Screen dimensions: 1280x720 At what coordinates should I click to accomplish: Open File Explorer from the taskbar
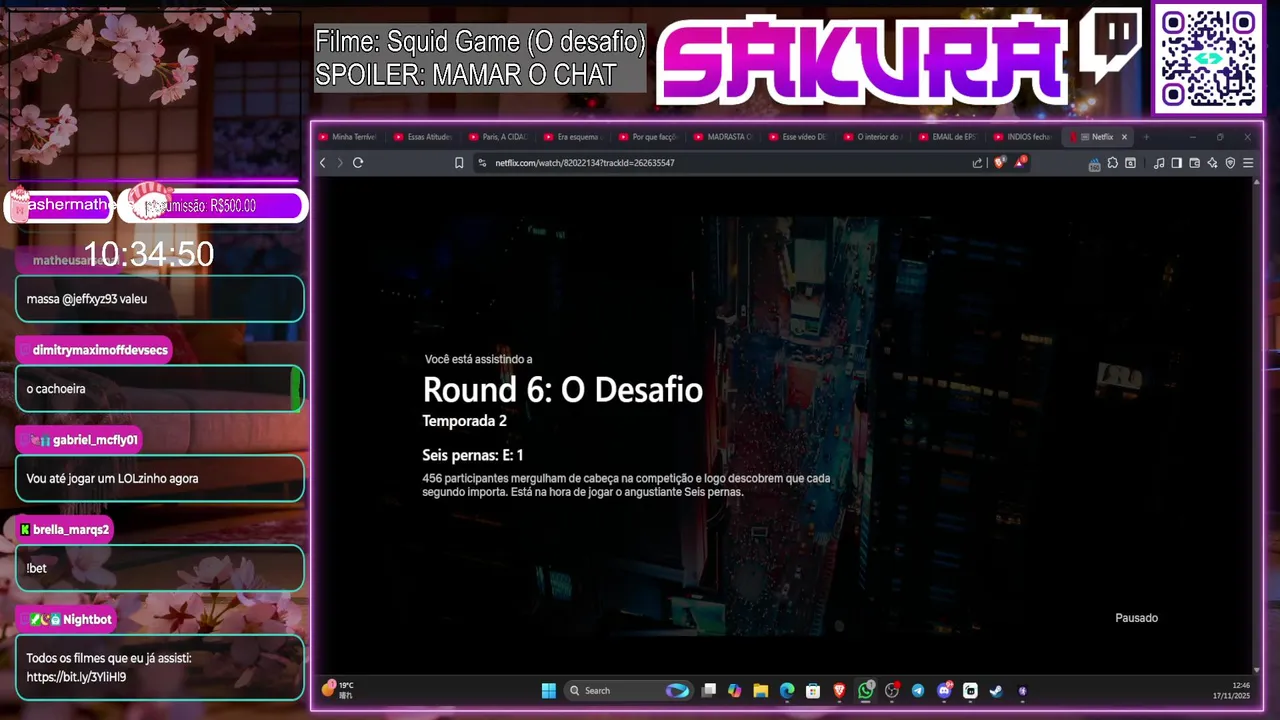tap(761, 690)
